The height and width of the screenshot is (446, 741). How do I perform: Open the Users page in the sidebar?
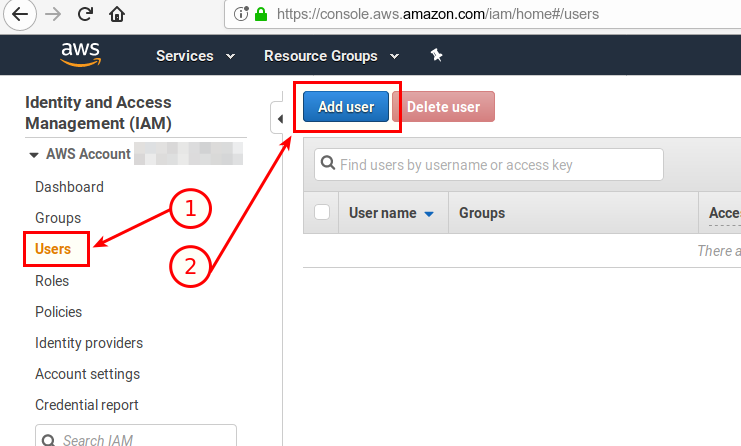point(53,249)
